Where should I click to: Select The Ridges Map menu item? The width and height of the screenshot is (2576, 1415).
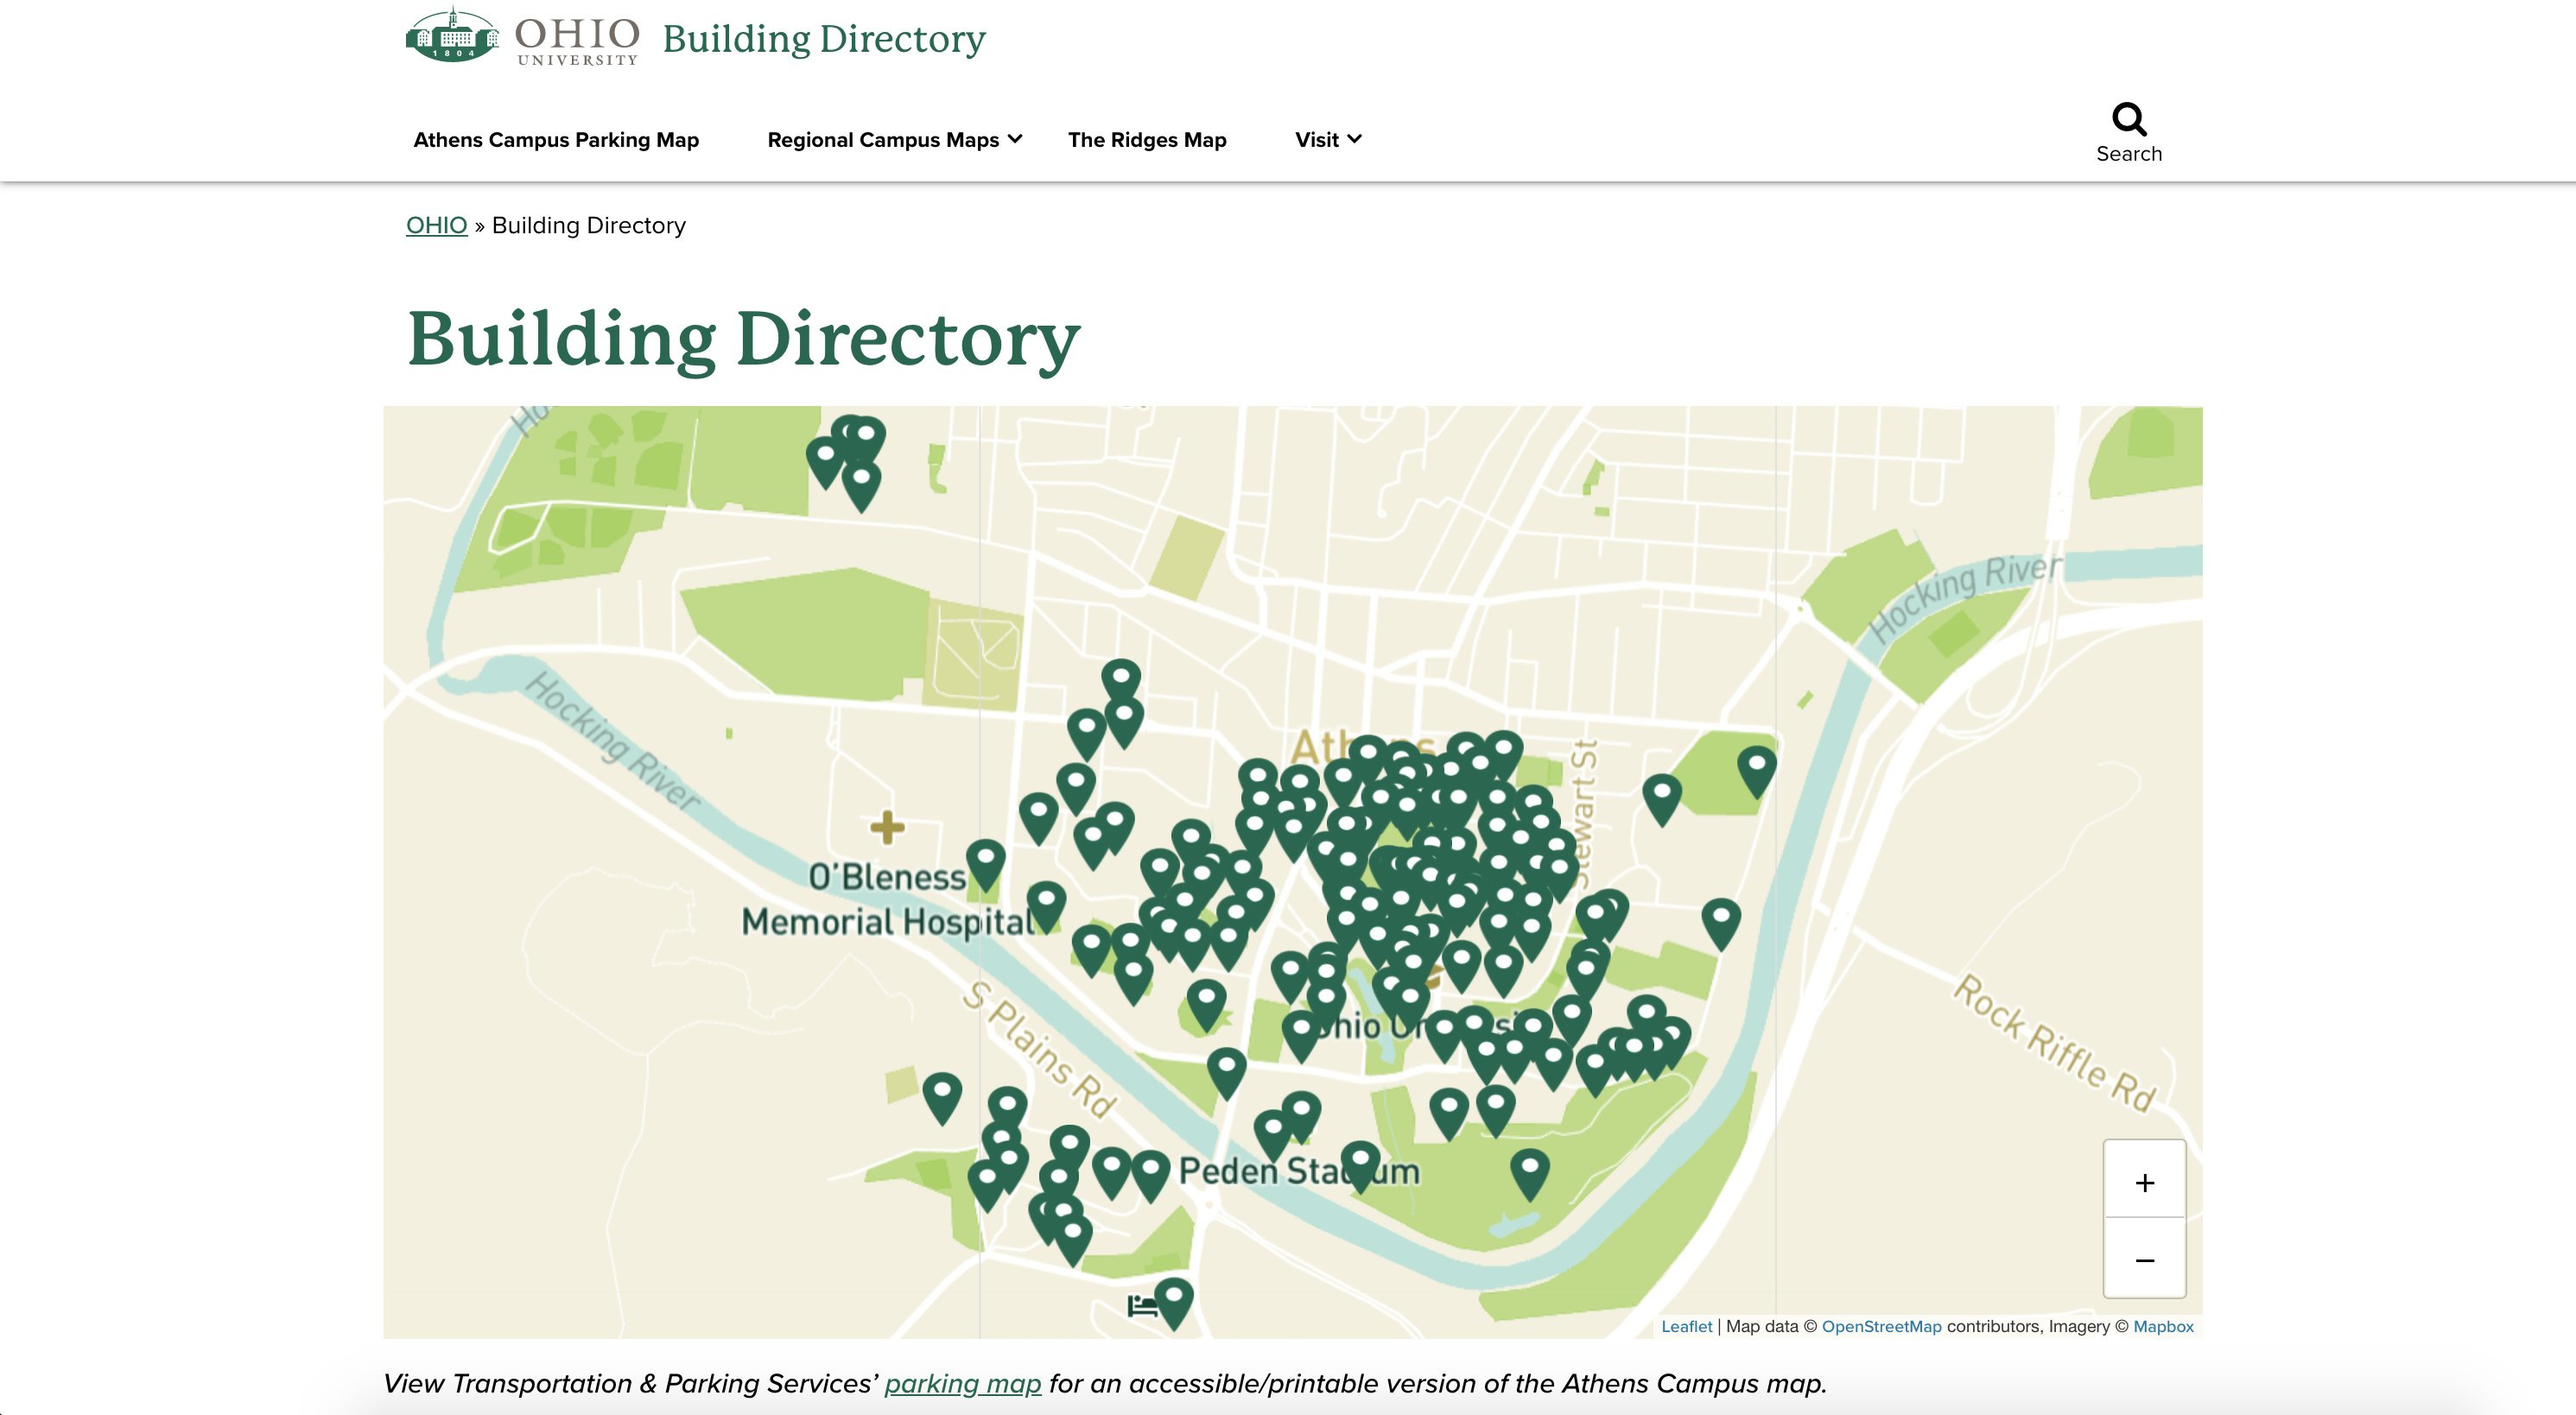coord(1147,140)
